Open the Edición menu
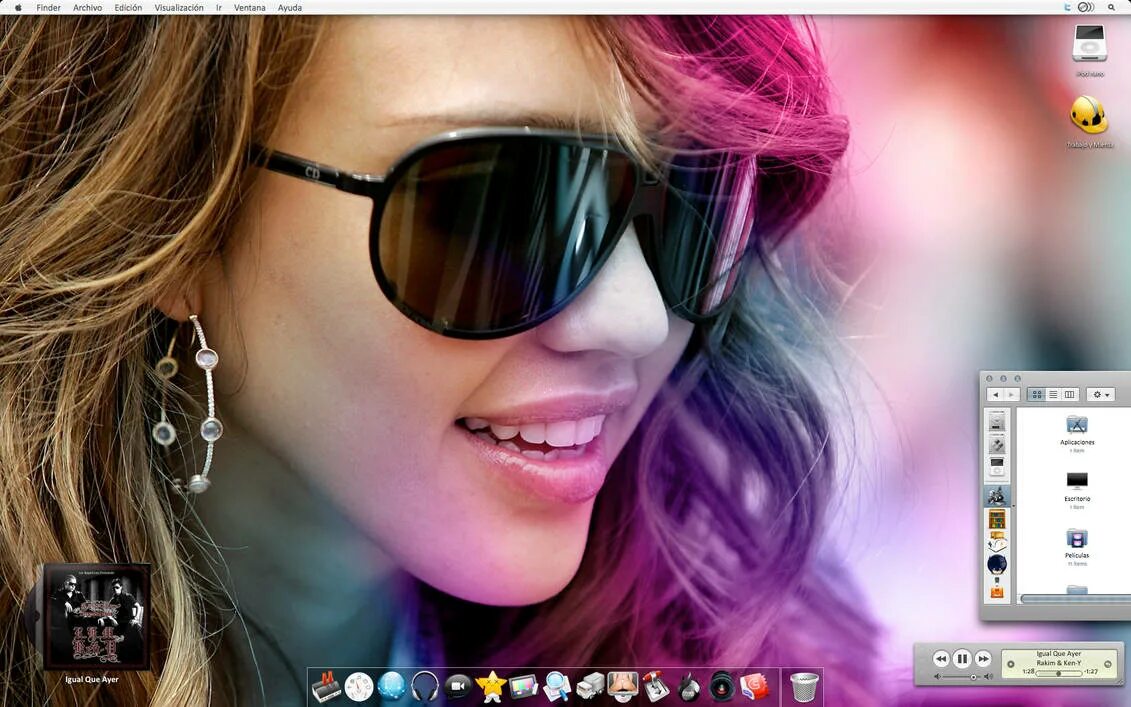This screenshot has width=1131, height=707. click(x=128, y=7)
